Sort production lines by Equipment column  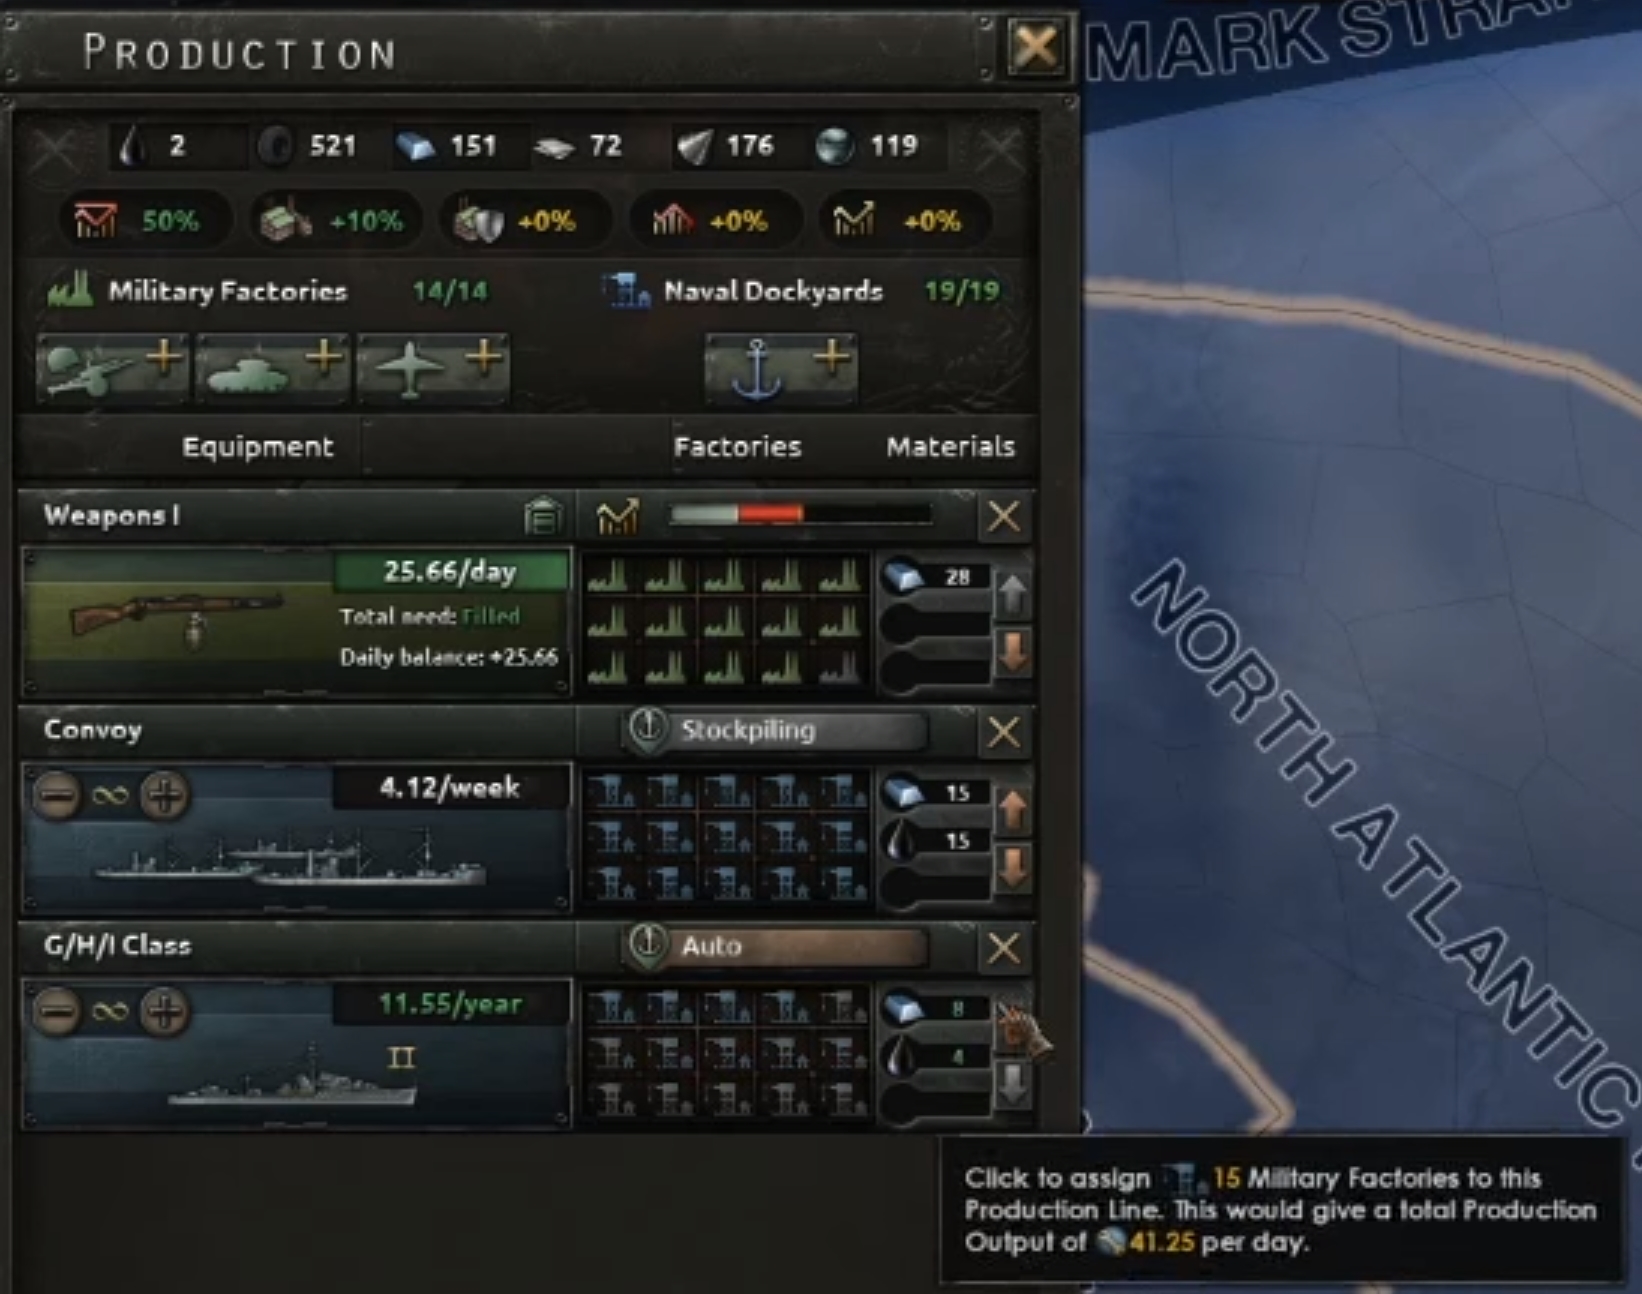click(x=257, y=446)
